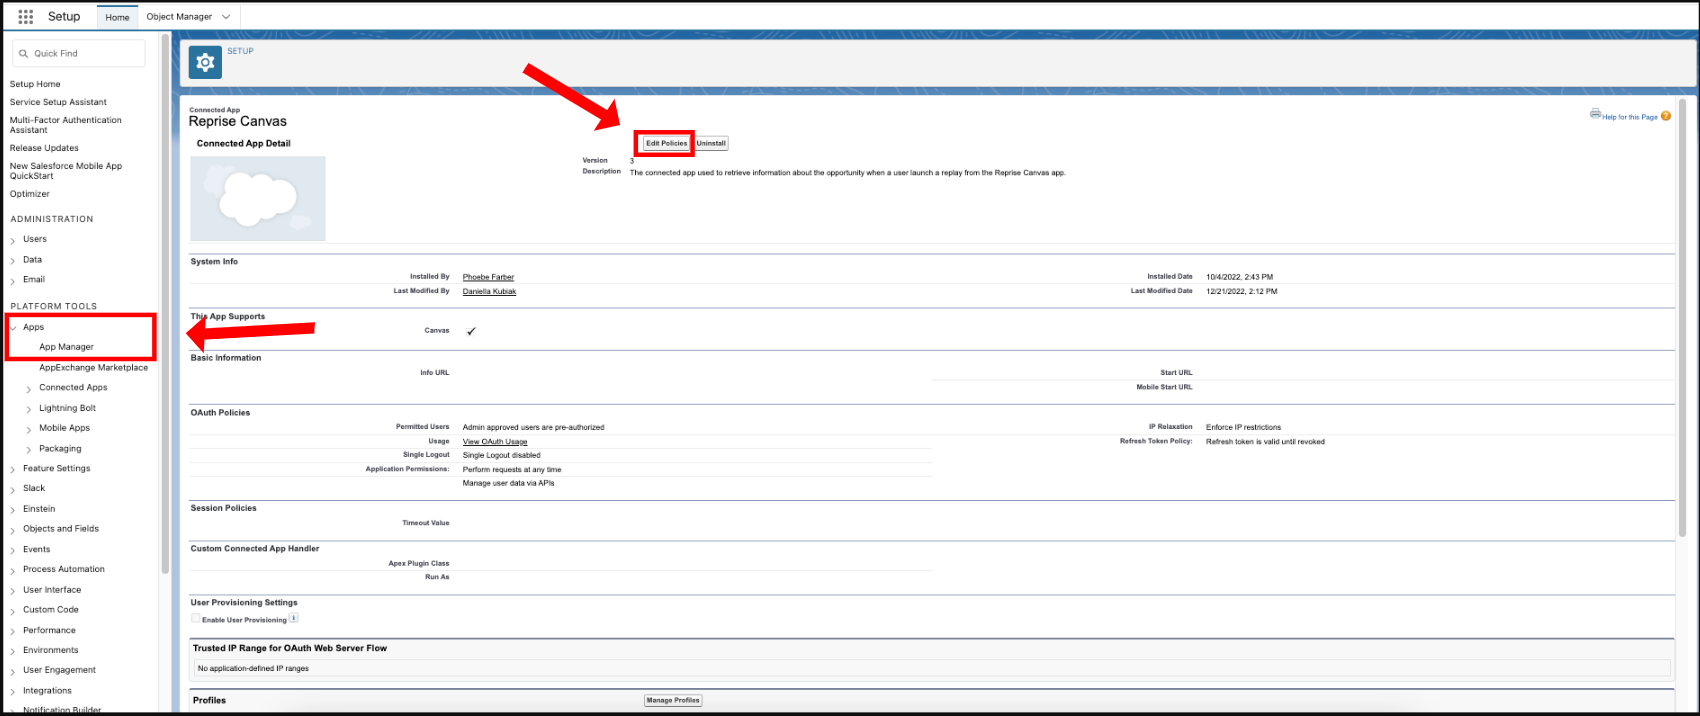Click the User Provisioning info icon
Image resolution: width=1700 pixels, height=716 pixels.
[x=293, y=618]
